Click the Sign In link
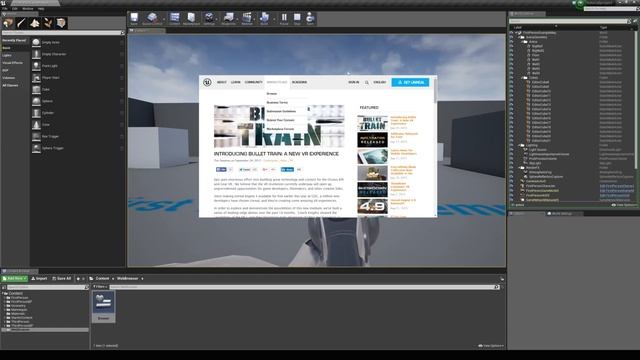Viewport: 640px width, 360px height. point(354,82)
